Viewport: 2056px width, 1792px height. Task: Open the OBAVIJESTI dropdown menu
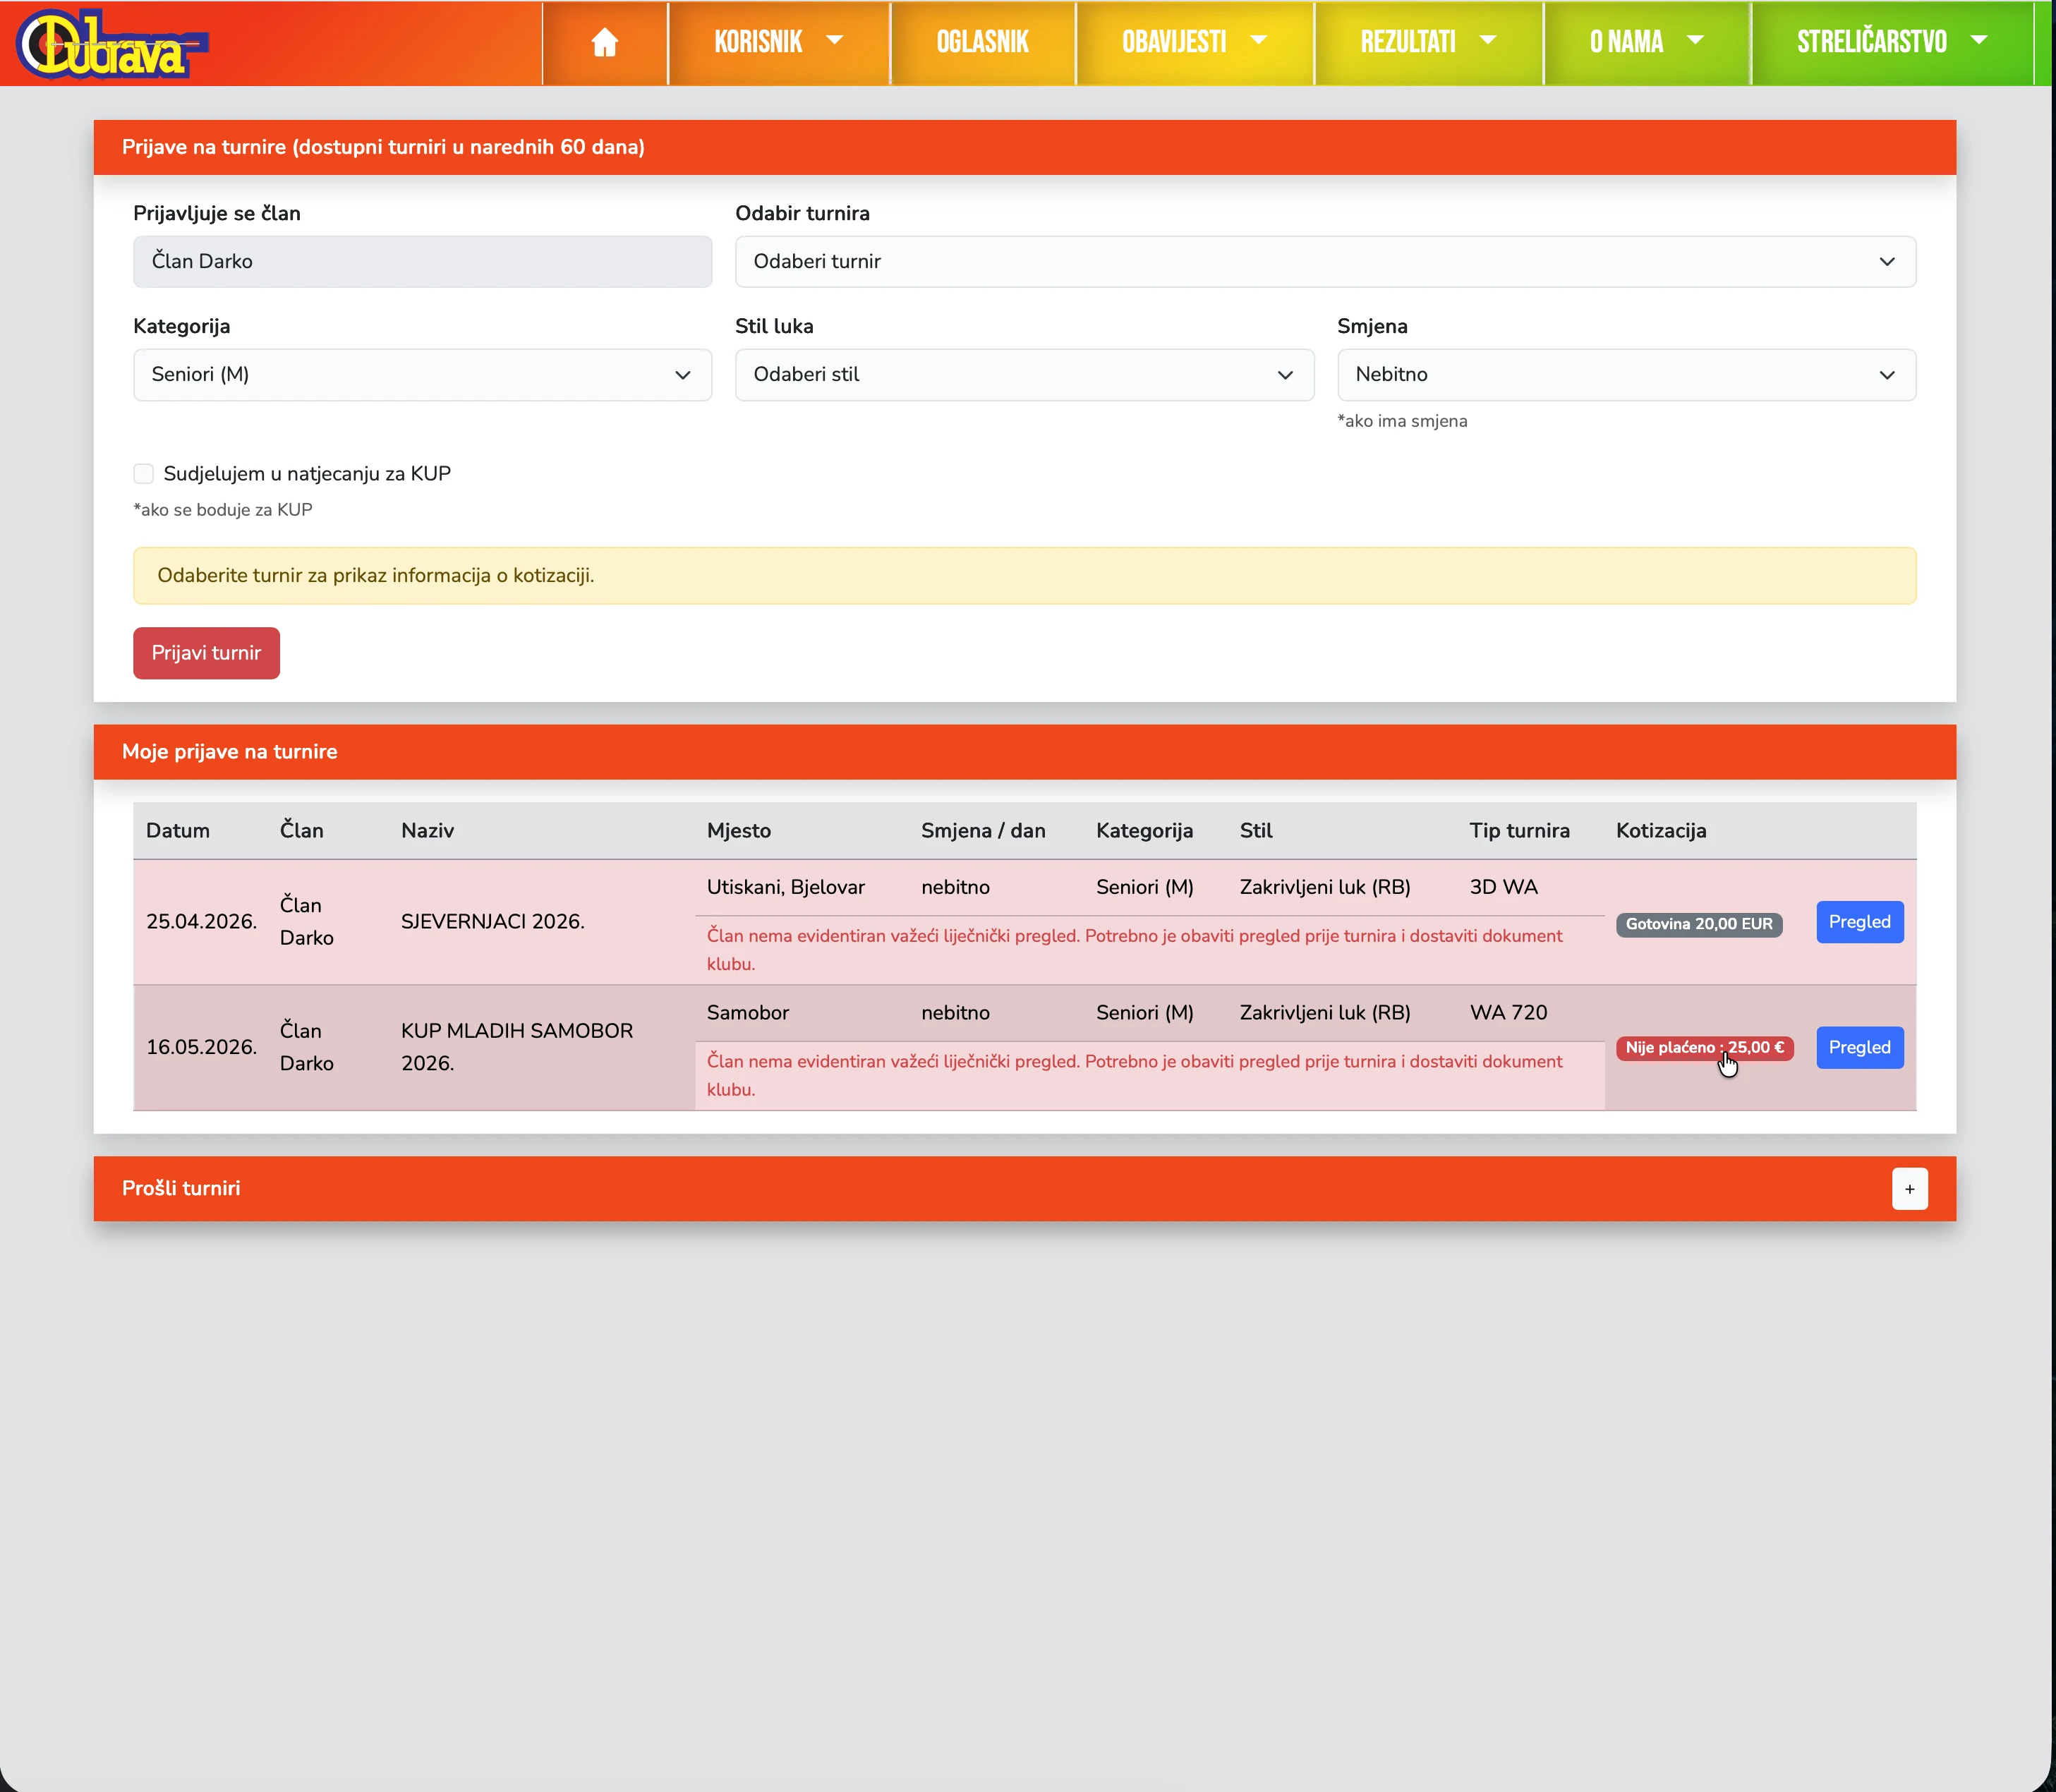[1194, 42]
